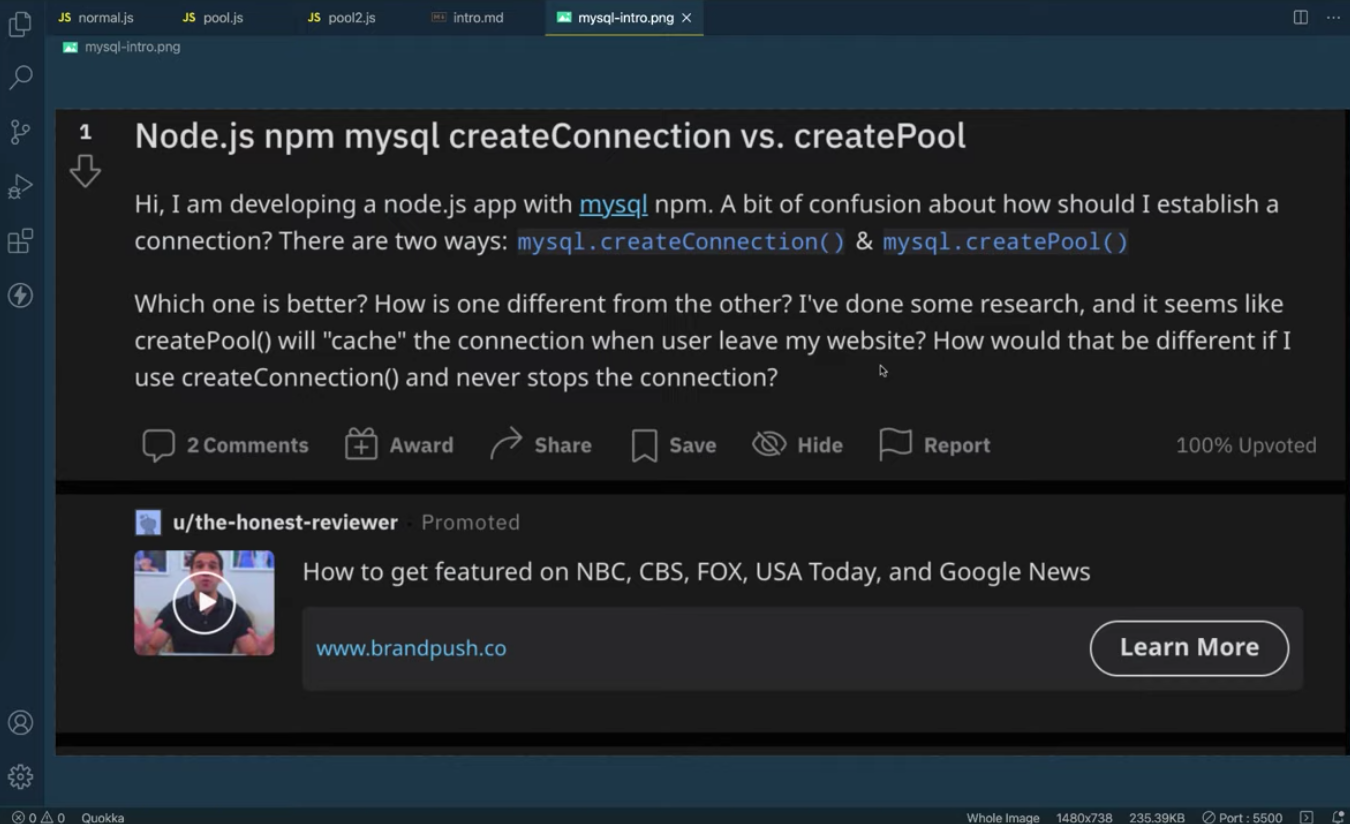Image resolution: width=1350 pixels, height=824 pixels.
Task: Click the Learn More button
Action: [1189, 648]
